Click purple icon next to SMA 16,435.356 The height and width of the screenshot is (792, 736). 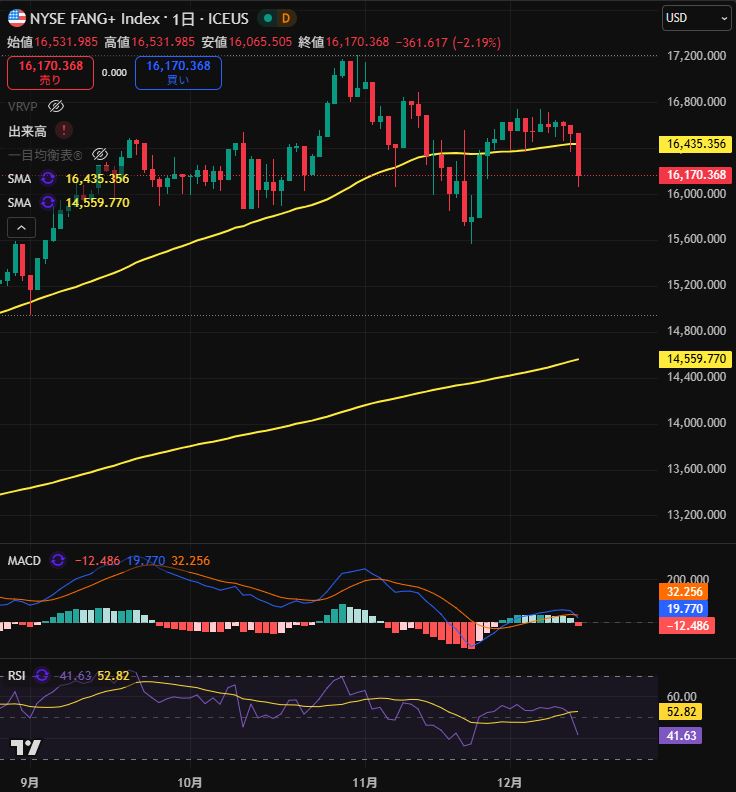click(x=47, y=179)
